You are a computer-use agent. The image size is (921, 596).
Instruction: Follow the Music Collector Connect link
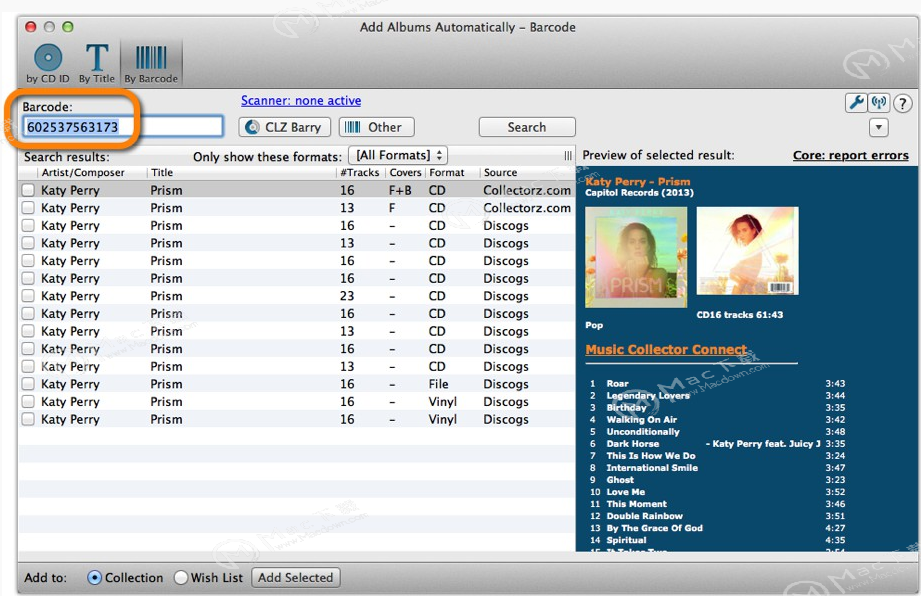coord(666,350)
